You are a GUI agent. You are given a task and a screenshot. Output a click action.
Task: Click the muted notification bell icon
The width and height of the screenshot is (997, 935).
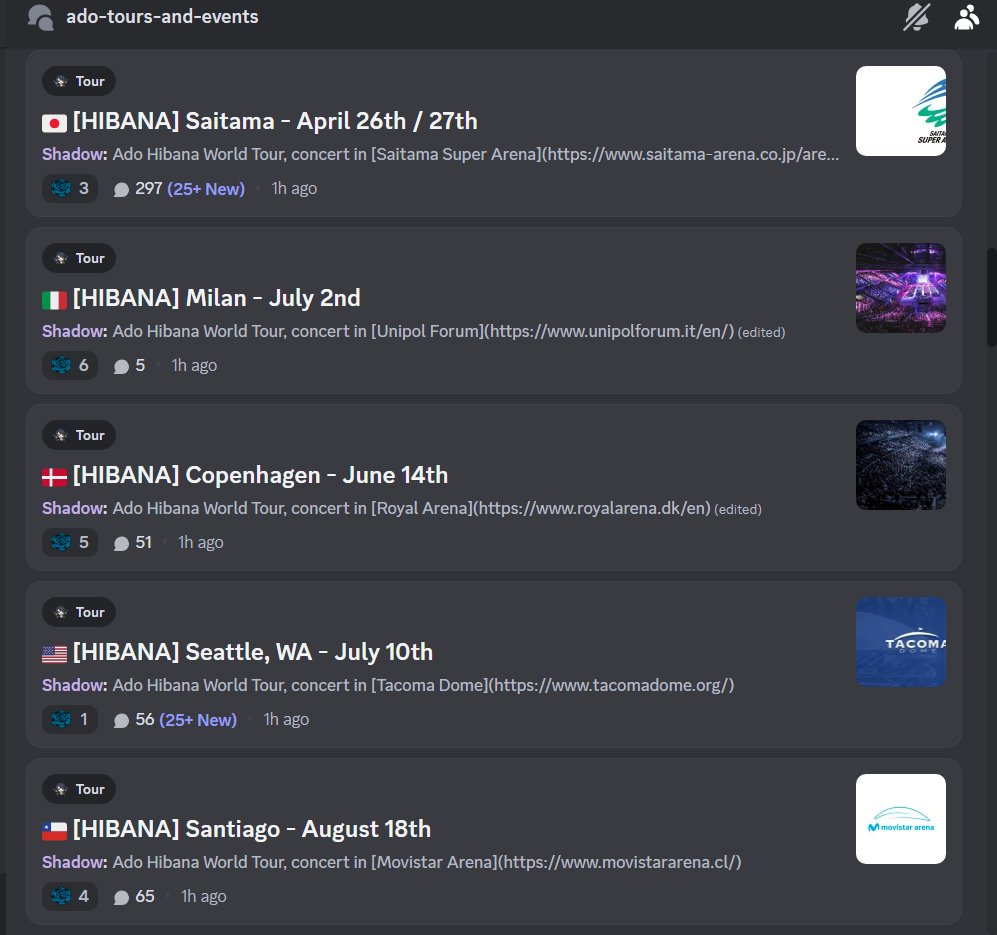click(x=916, y=17)
